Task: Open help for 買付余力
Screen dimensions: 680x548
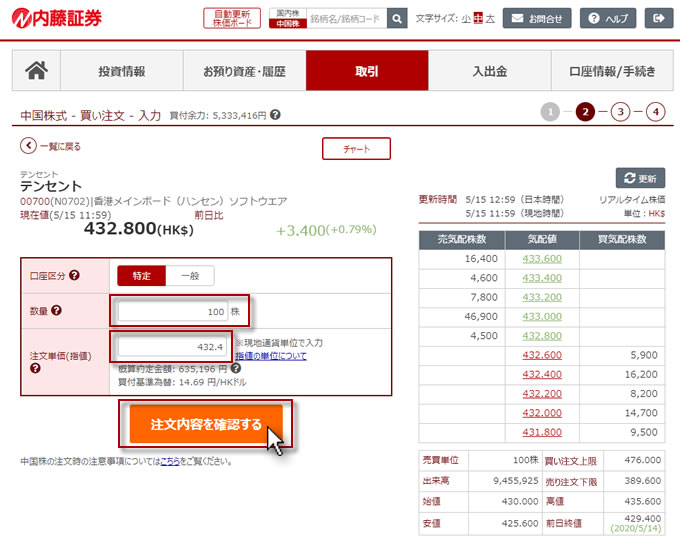Action: pyautogui.click(x=275, y=115)
